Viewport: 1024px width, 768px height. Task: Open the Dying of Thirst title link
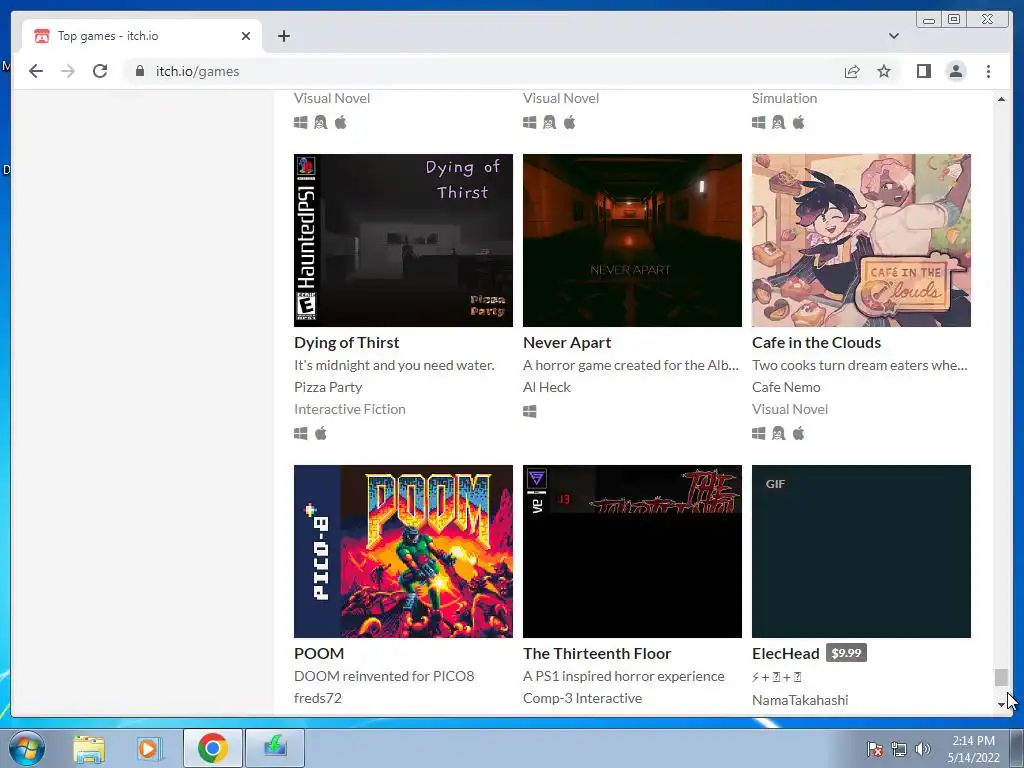tap(346, 343)
